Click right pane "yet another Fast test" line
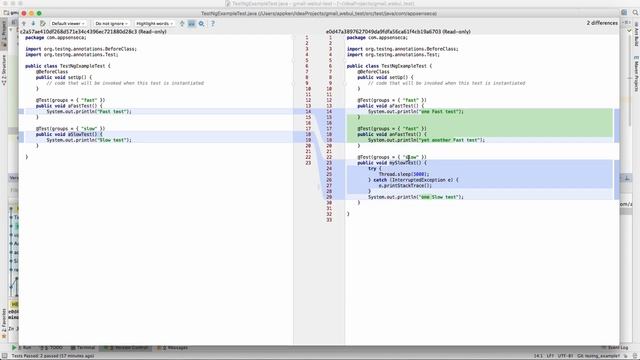 426,140
